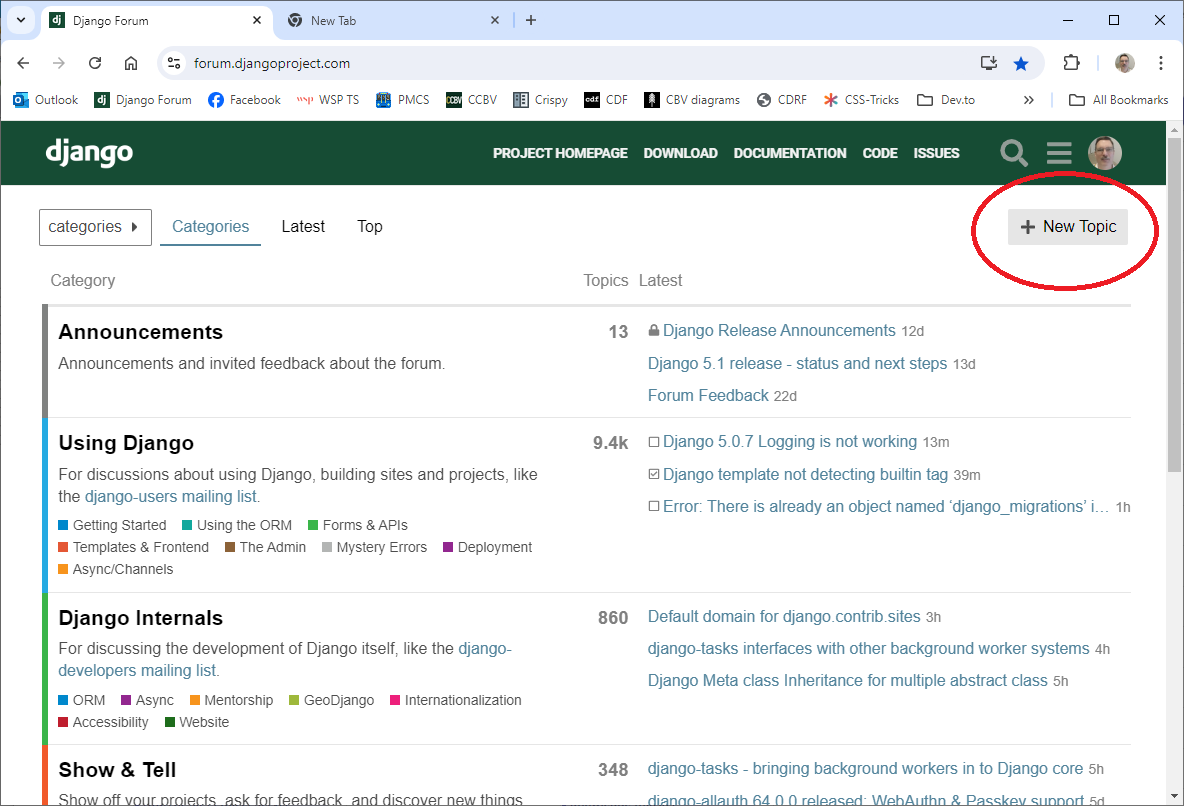Open the CDRF bookmark
The height and width of the screenshot is (806, 1184).
(x=782, y=100)
